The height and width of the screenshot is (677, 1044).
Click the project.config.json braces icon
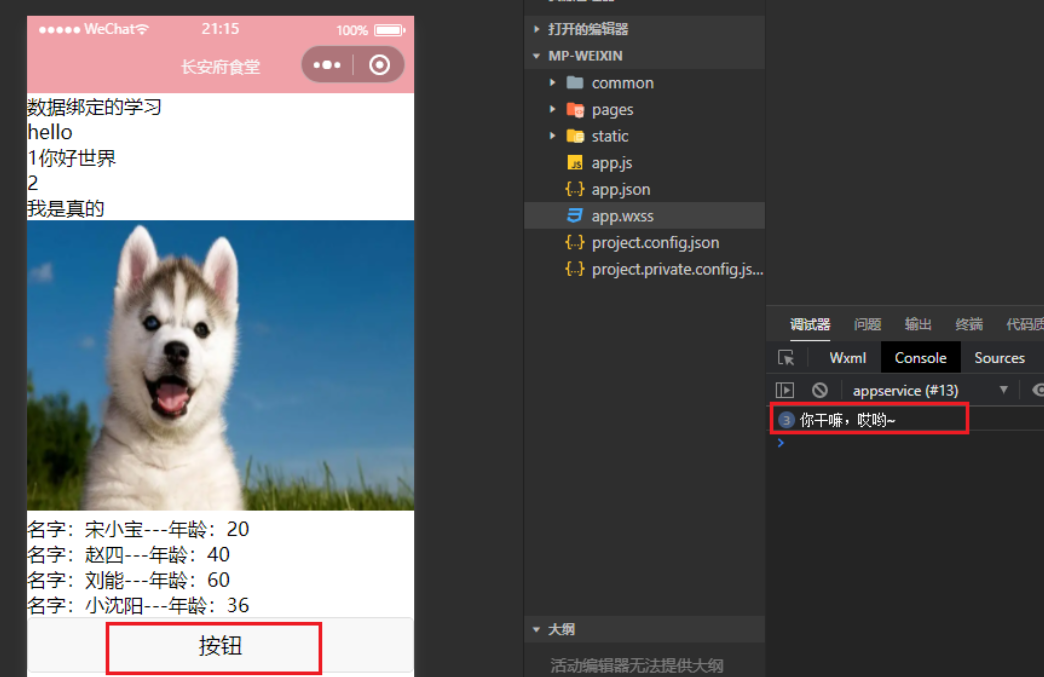click(575, 242)
